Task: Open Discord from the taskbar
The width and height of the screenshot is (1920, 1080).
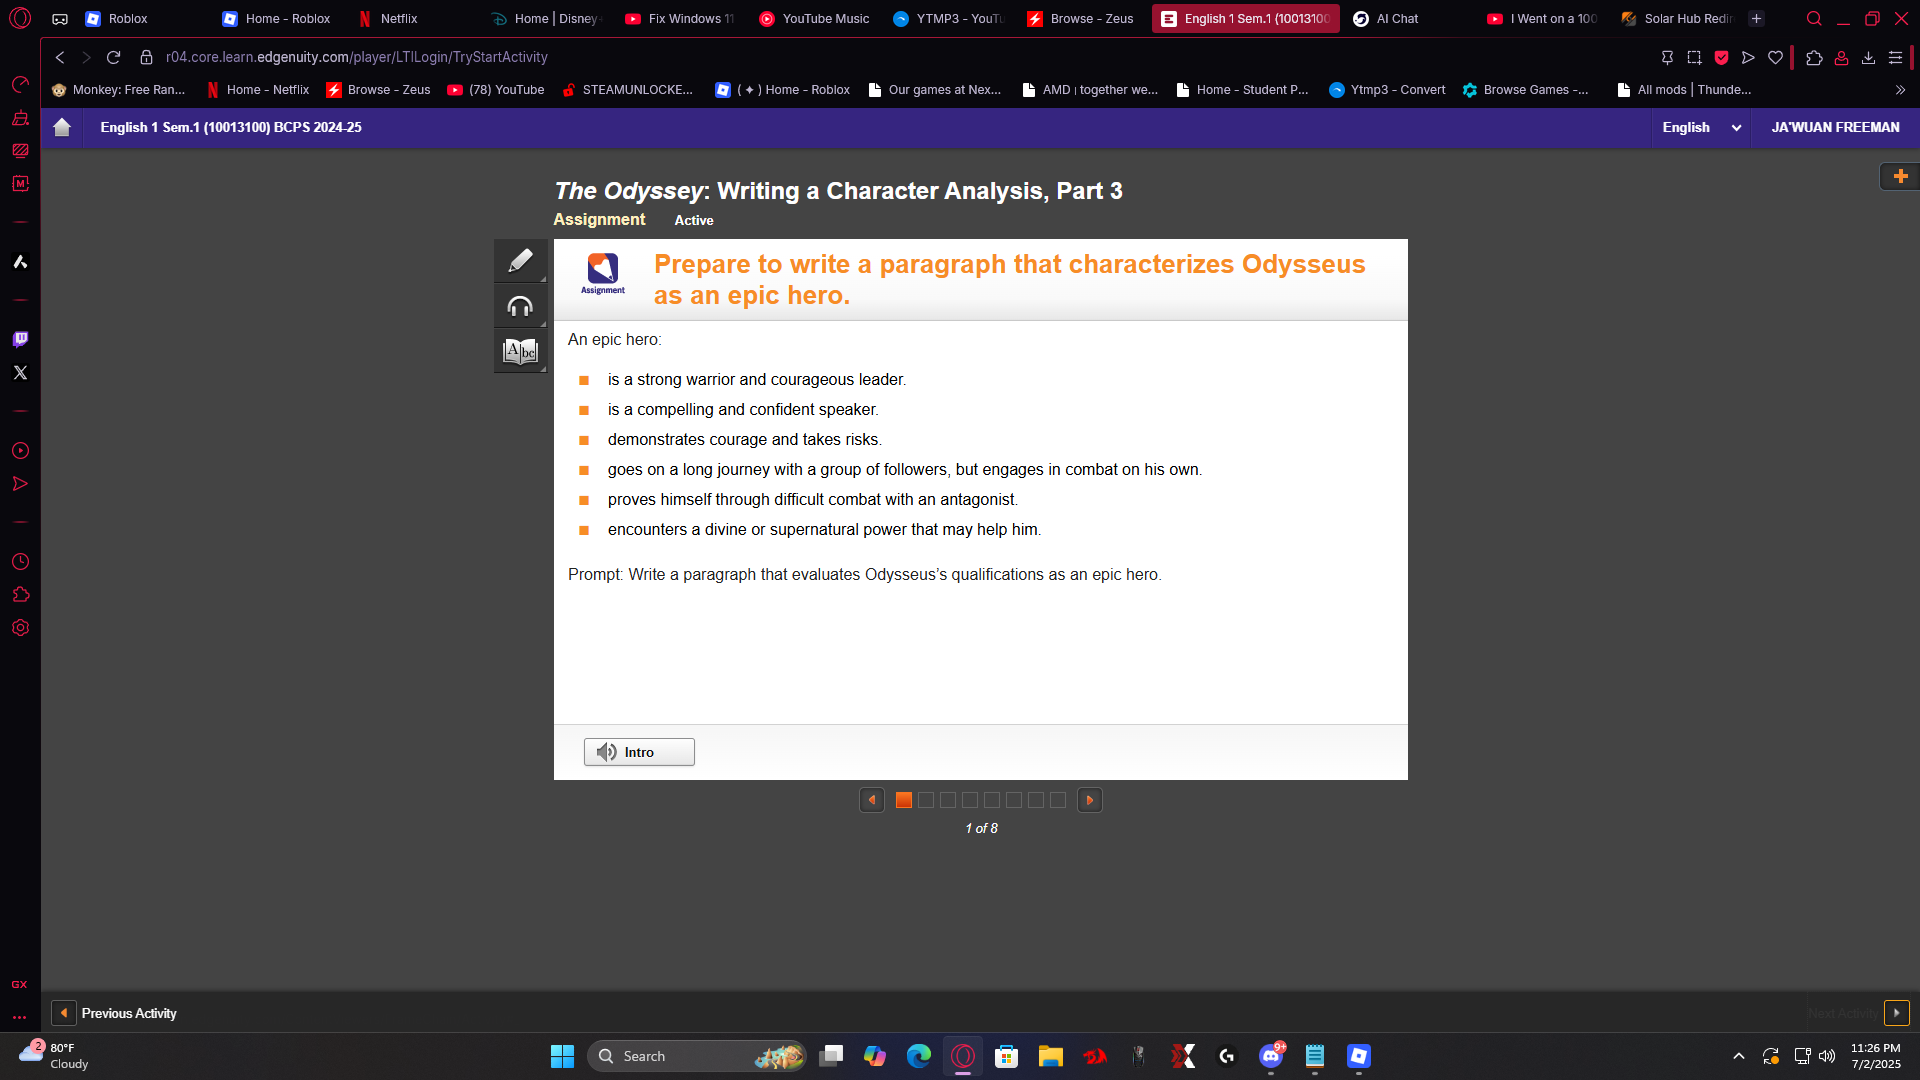Action: 1271,1056
